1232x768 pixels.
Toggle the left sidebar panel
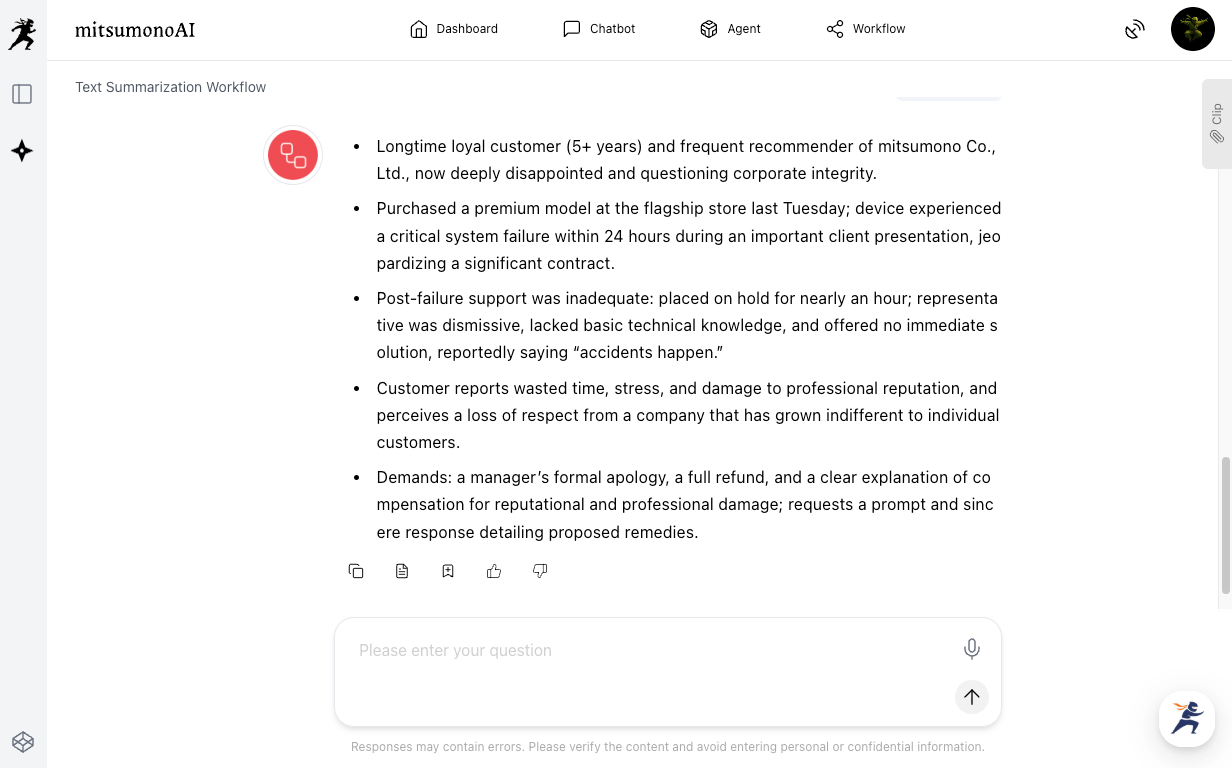coord(22,94)
